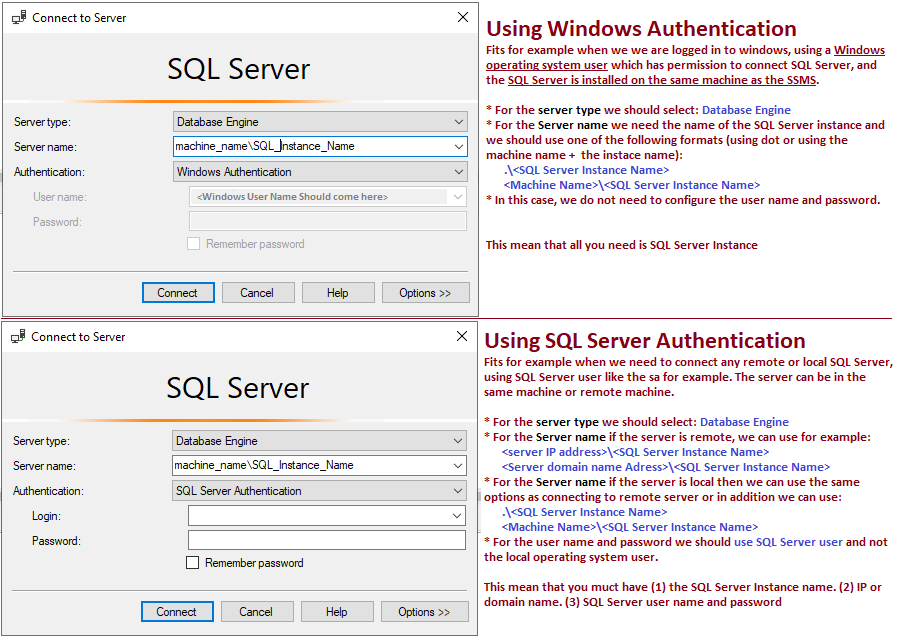Click Help button in top dialog
Image resolution: width=907 pixels, height=639 pixels.
pos(338,293)
